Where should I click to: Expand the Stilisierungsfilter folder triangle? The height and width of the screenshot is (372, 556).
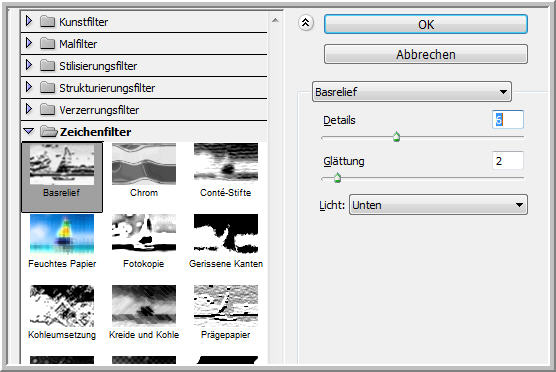point(29,65)
